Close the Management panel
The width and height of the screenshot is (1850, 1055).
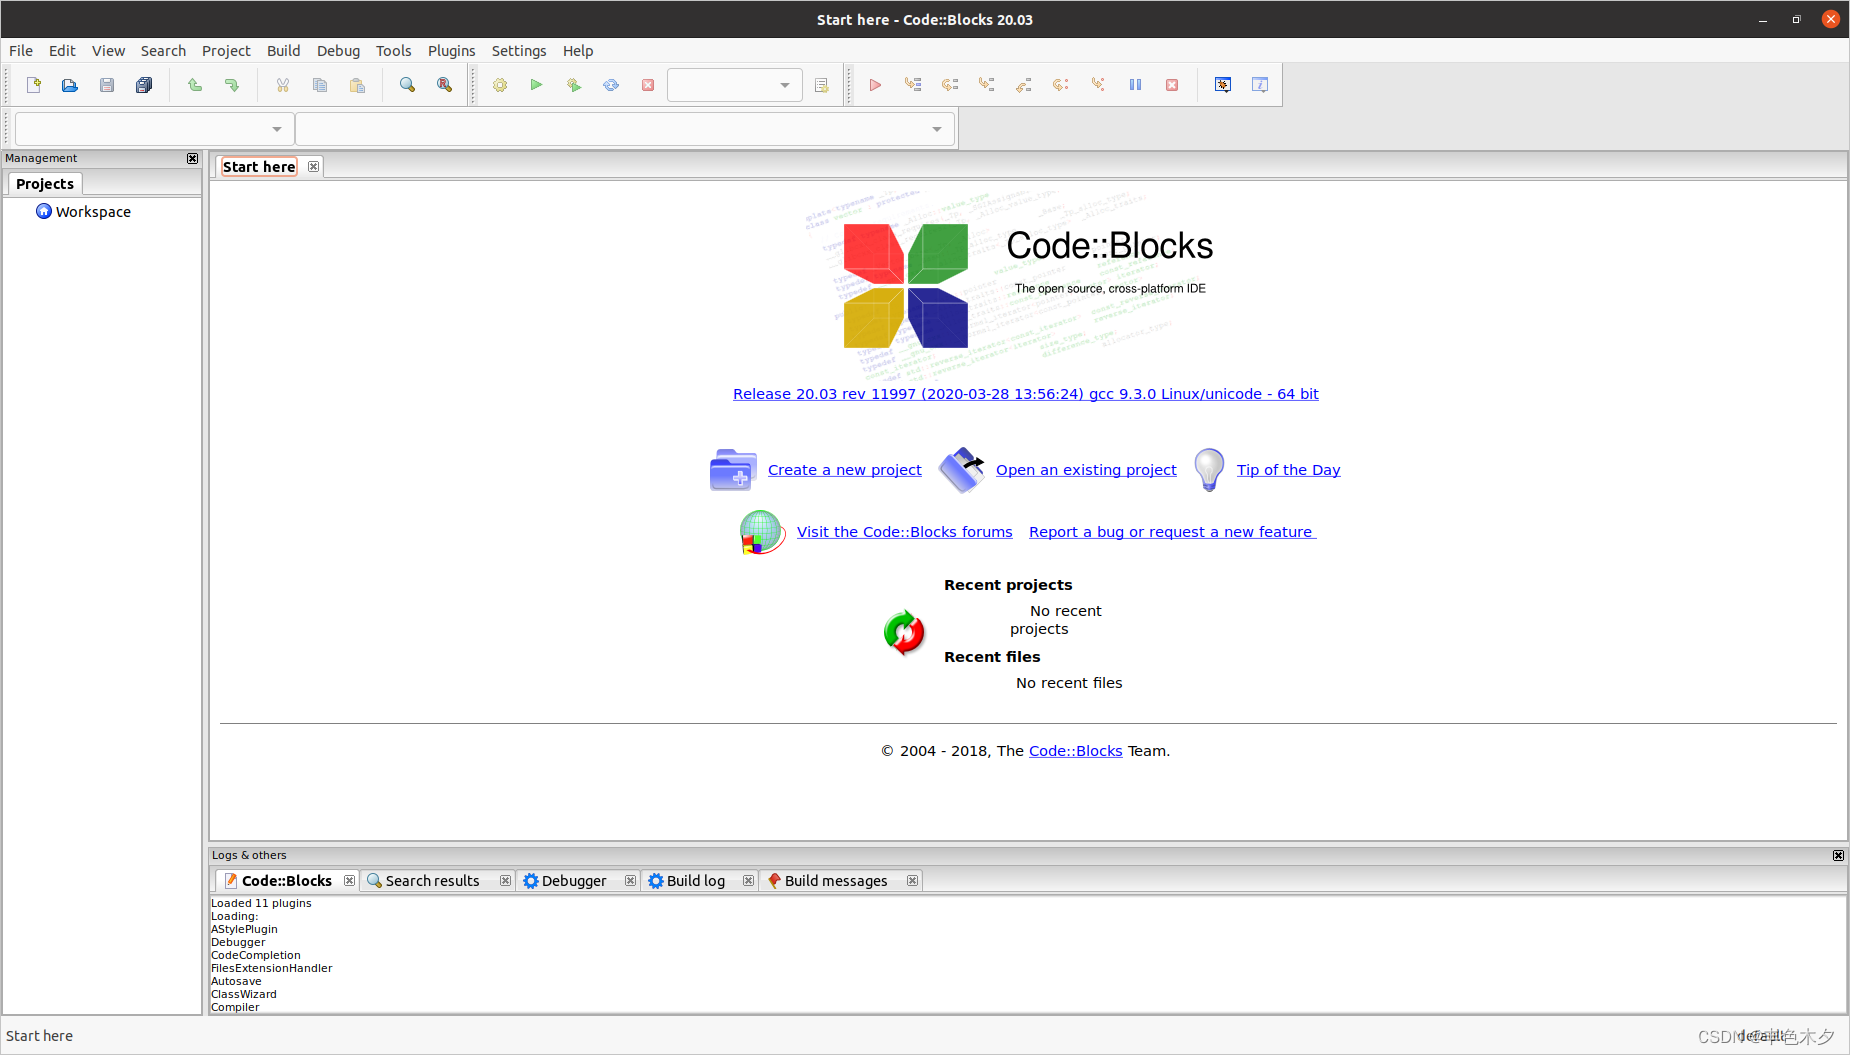pyautogui.click(x=192, y=159)
